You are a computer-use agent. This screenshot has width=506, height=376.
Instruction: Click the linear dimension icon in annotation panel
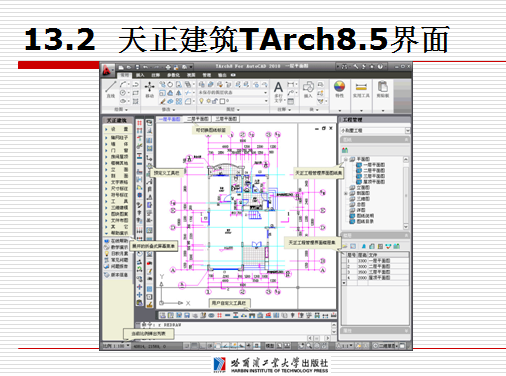[290, 84]
